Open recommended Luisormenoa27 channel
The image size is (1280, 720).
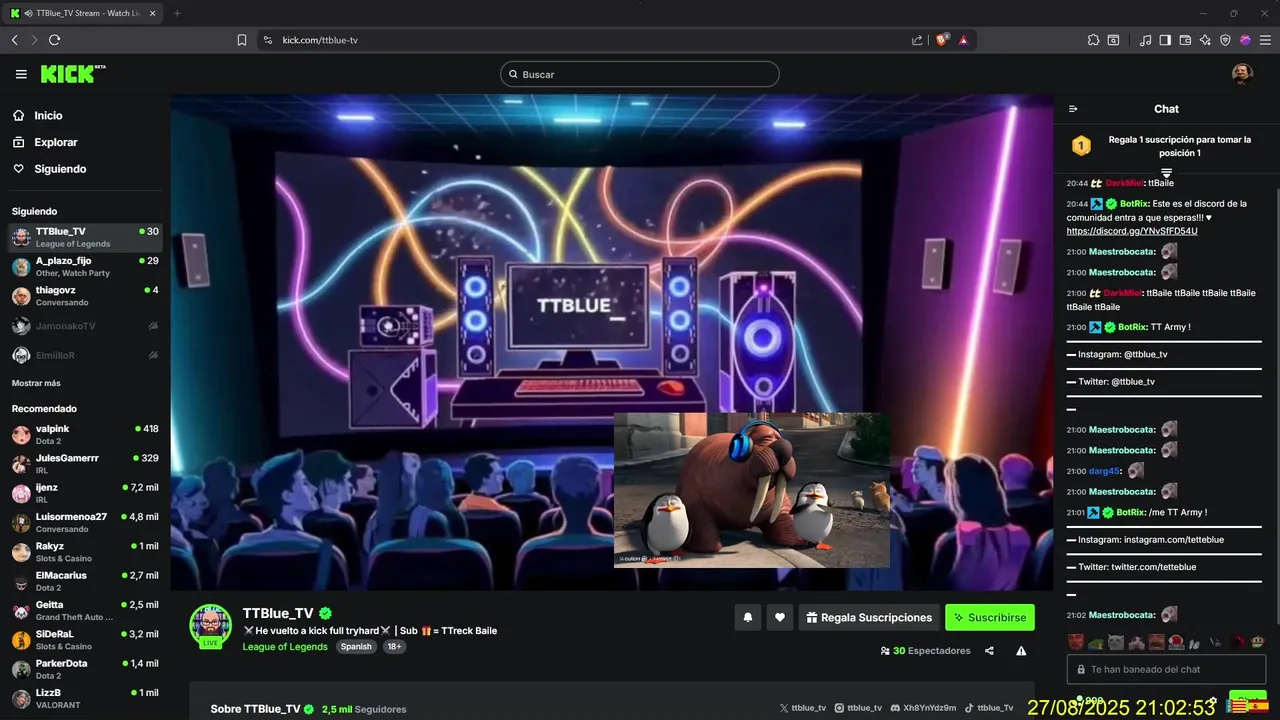pos(85,522)
